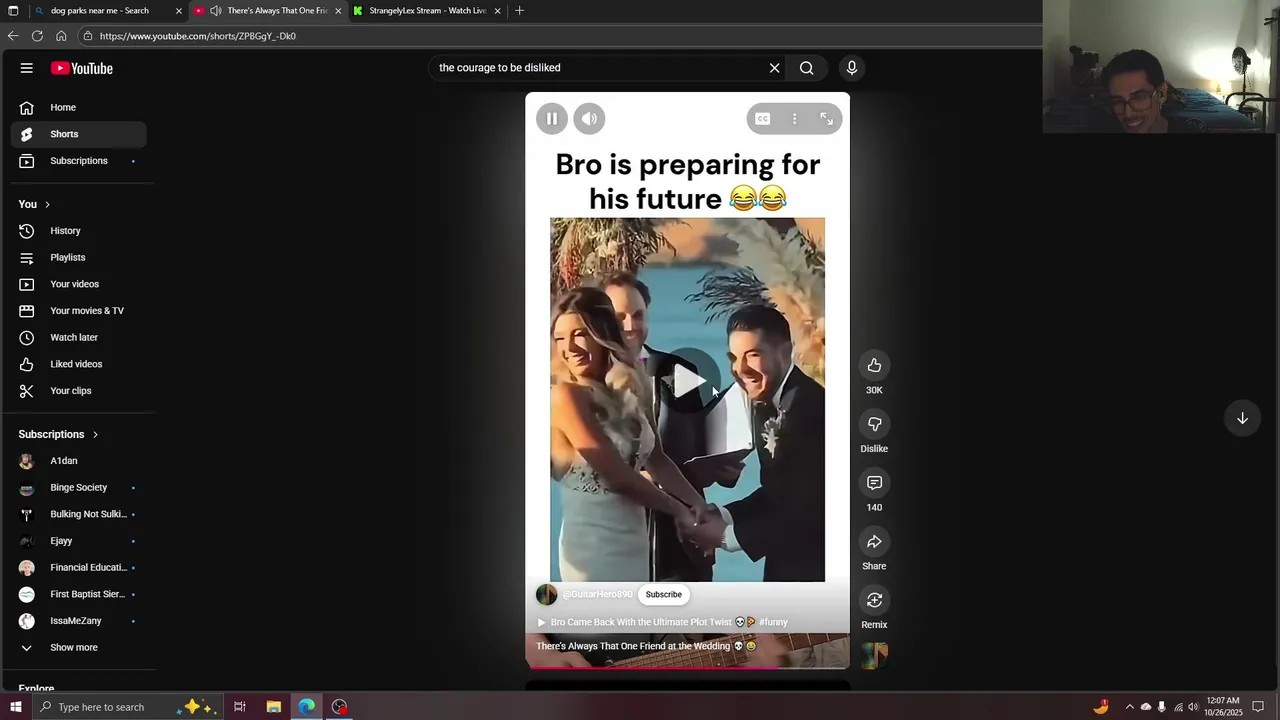
Task: Open the comments showing 140
Action: coord(874,483)
